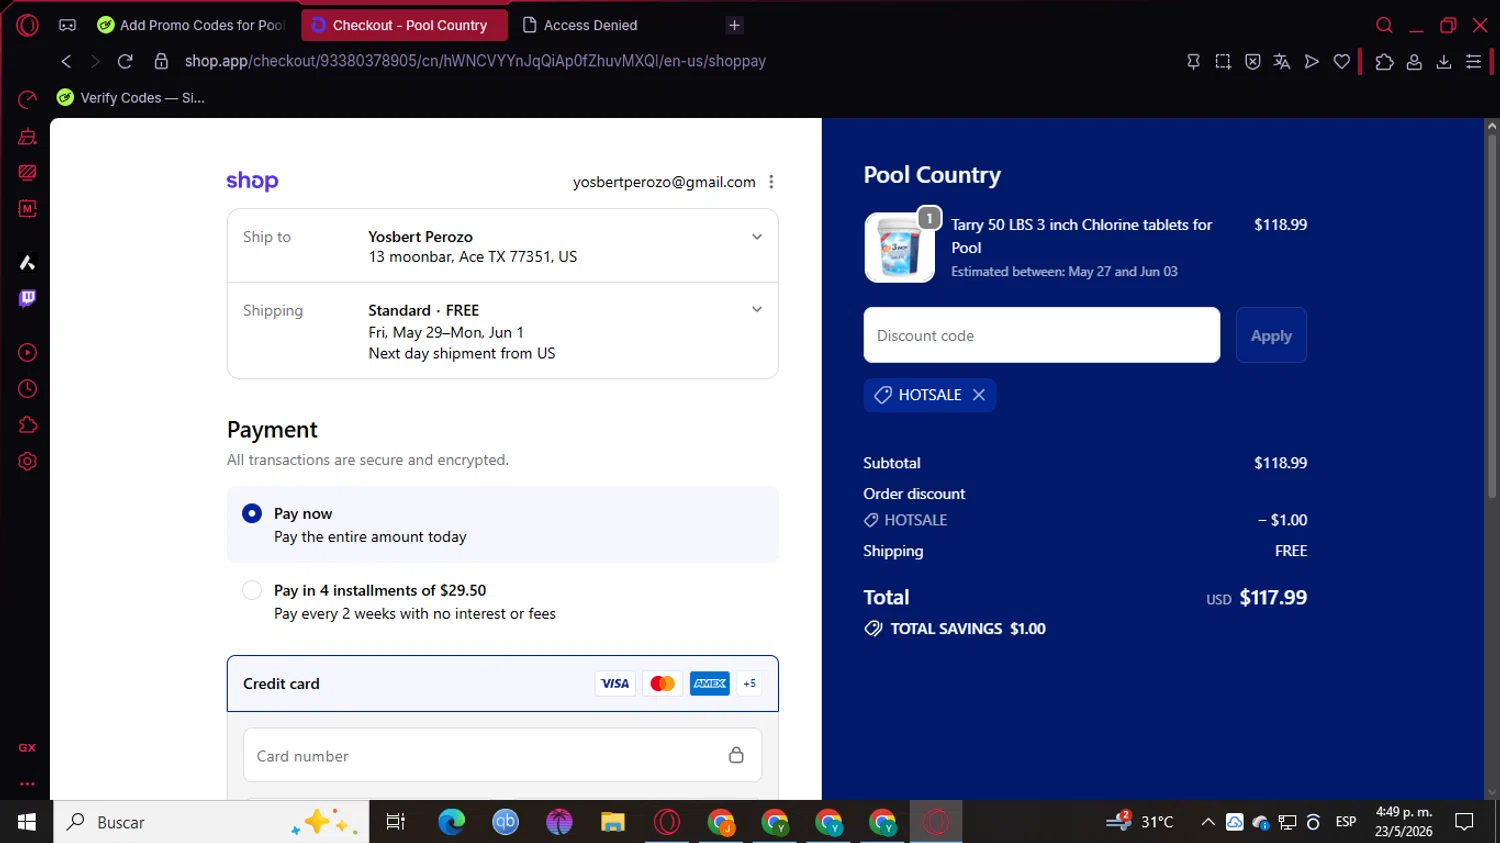
Task: Open history clock in the sidebar
Action: pyautogui.click(x=27, y=389)
